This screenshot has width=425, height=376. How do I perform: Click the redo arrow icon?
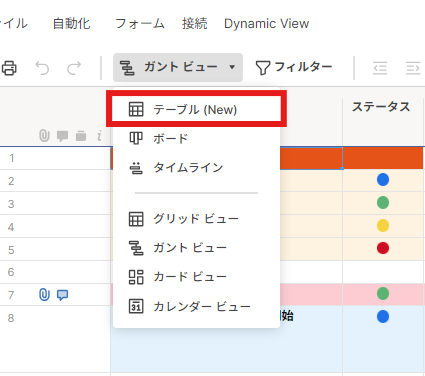tap(74, 68)
